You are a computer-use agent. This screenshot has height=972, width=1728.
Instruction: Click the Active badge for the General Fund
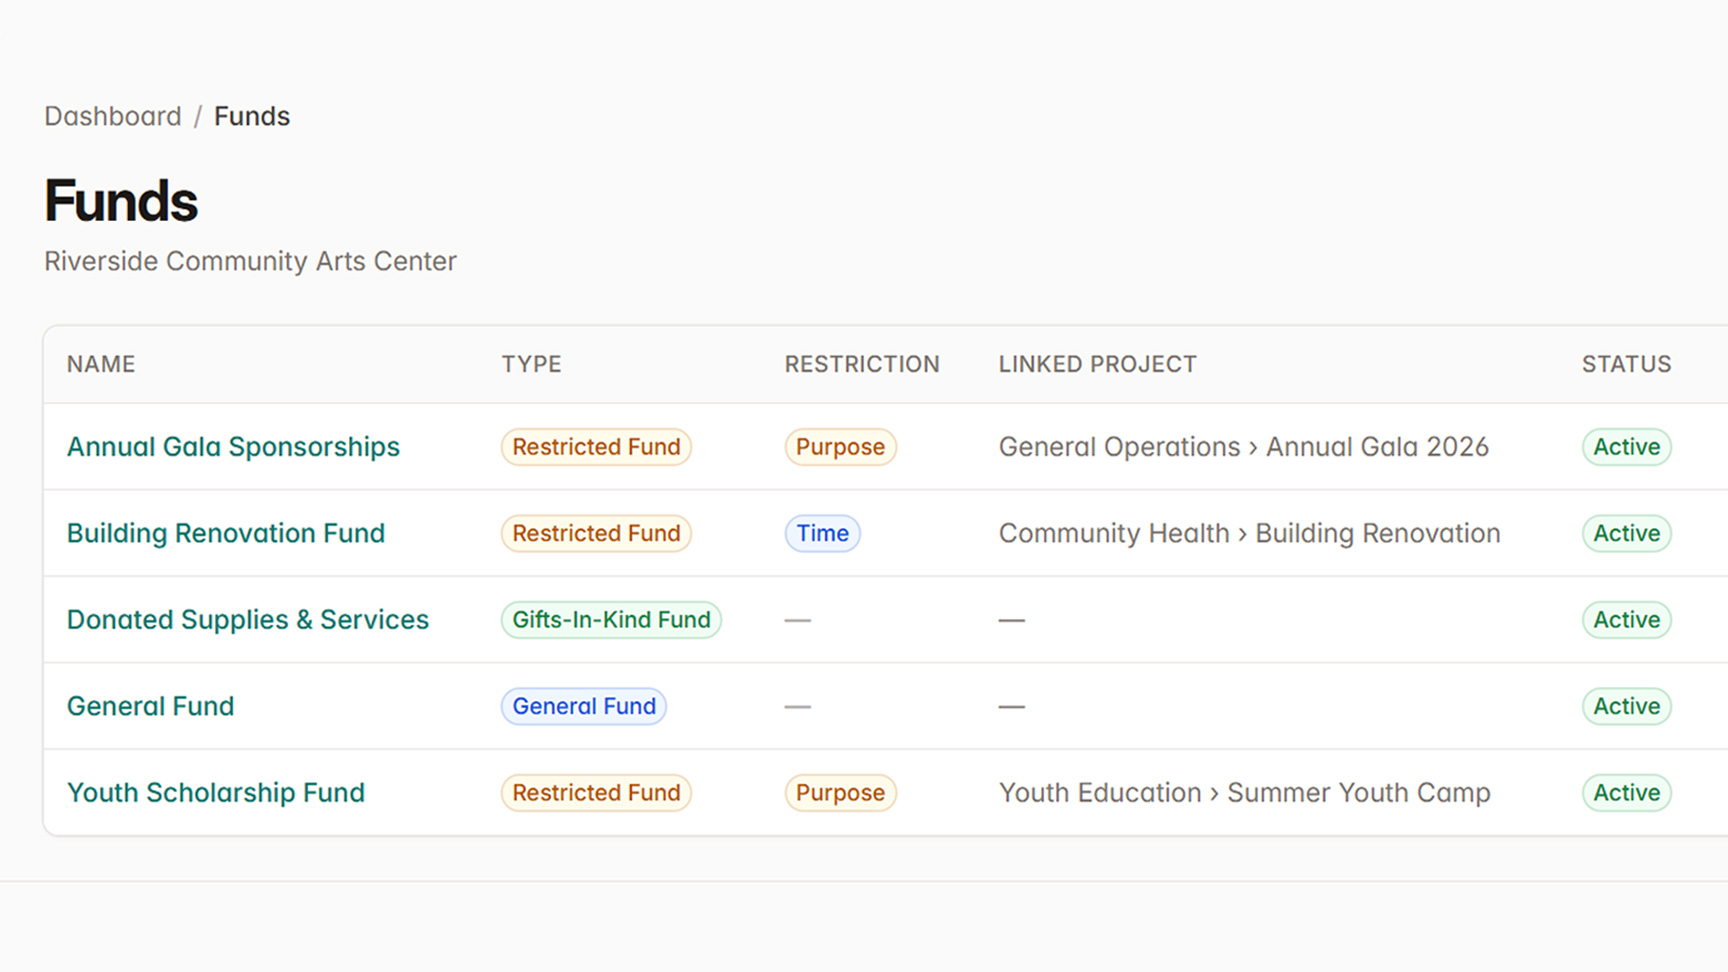click(x=1627, y=706)
